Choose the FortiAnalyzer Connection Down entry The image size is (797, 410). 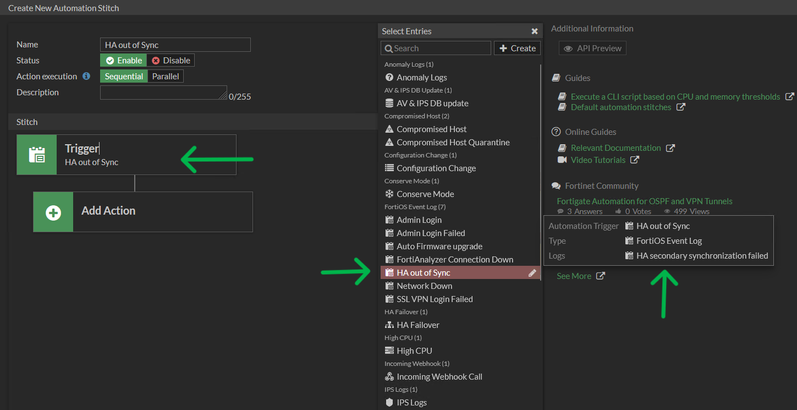click(x=454, y=260)
